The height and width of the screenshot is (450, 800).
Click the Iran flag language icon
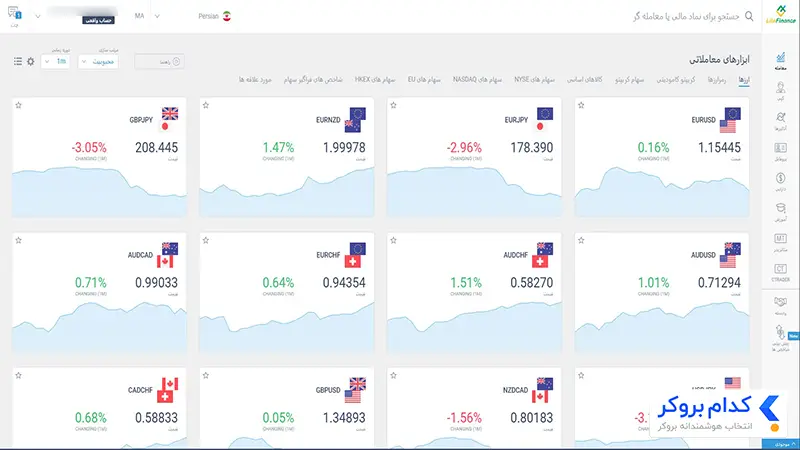227,16
